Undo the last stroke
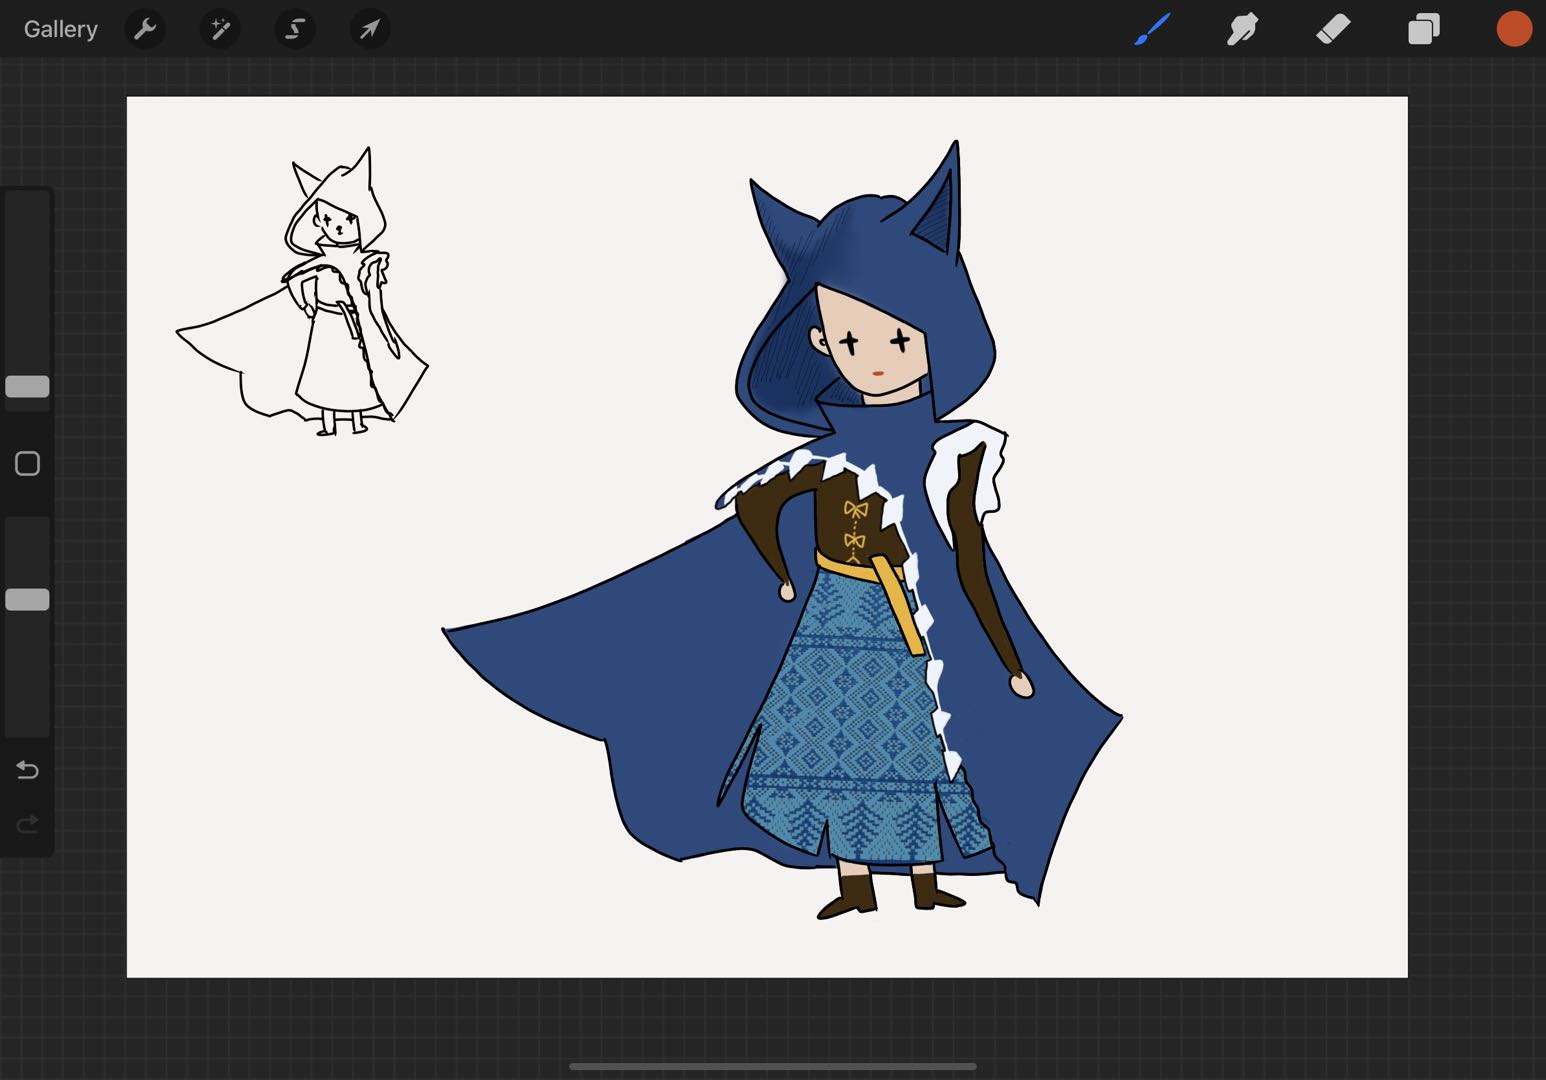 [27, 770]
